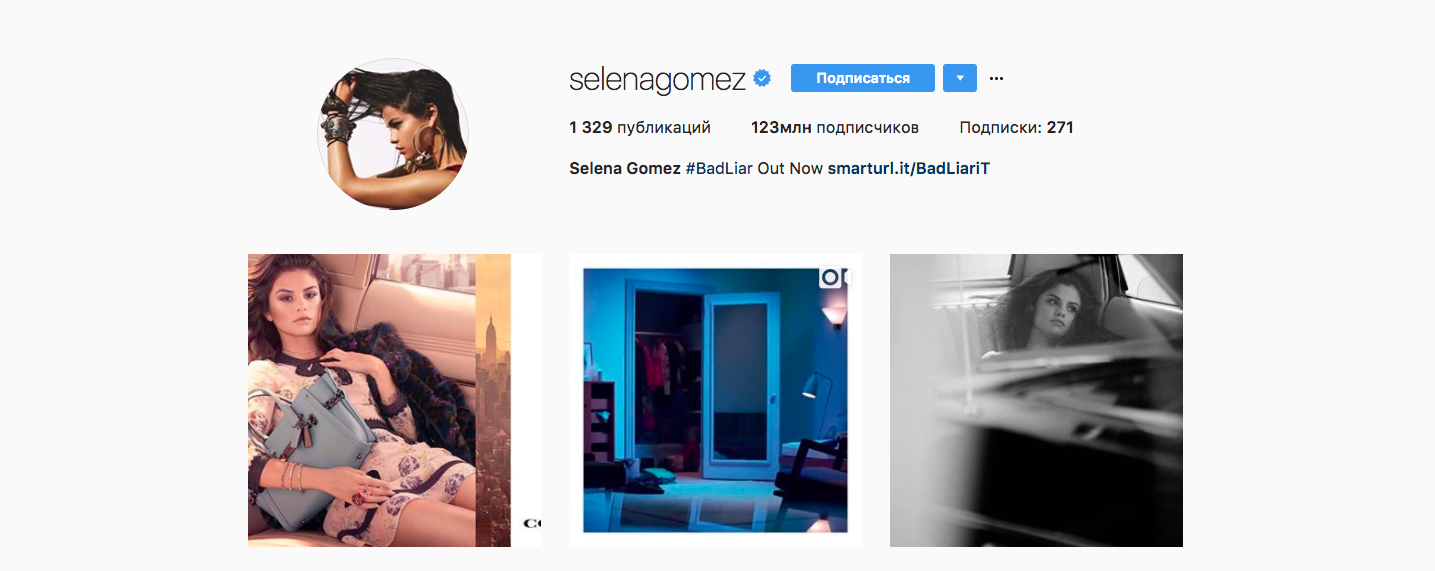
Task: Open the blue-lit bedroom door post
Action: pyautogui.click(x=715, y=400)
